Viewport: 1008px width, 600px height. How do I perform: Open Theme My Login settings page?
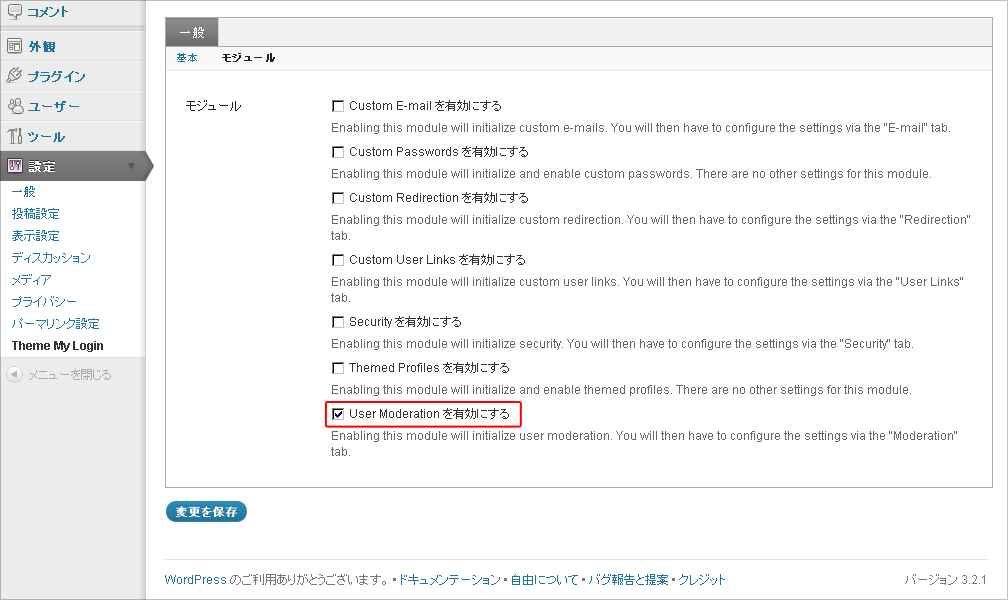(x=57, y=345)
